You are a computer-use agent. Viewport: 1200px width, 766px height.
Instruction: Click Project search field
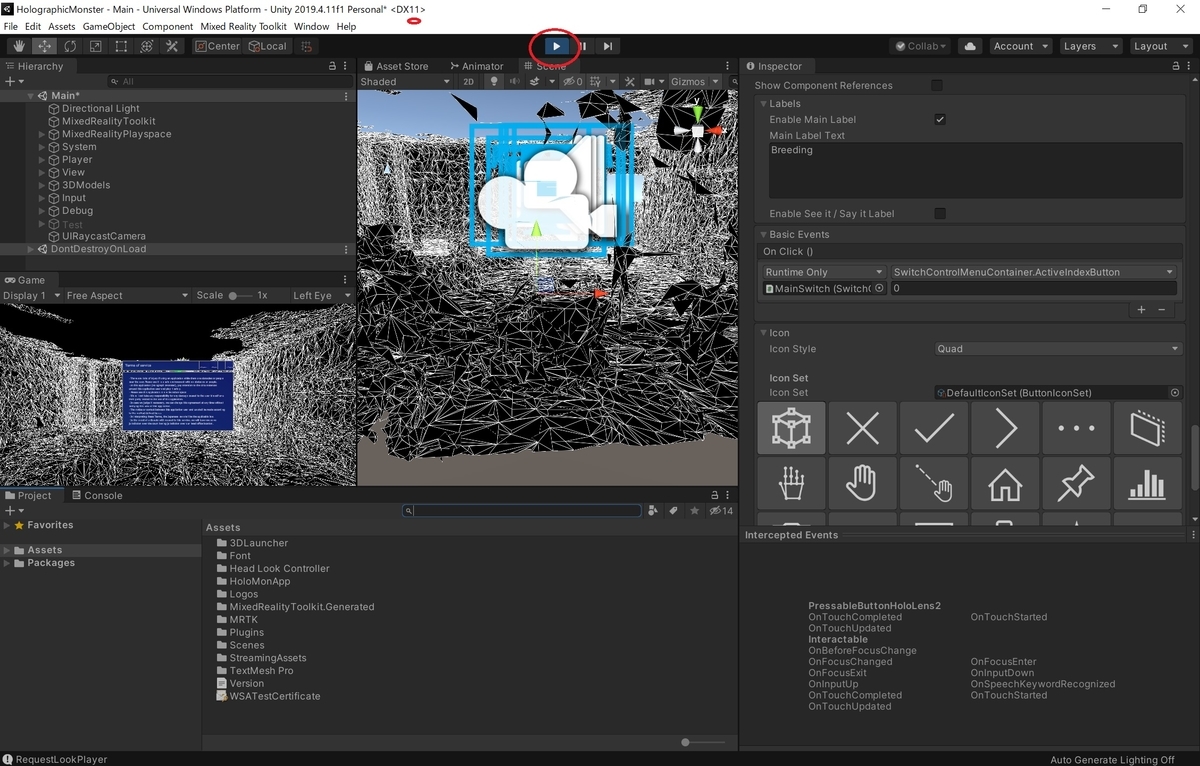pyautogui.click(x=522, y=510)
